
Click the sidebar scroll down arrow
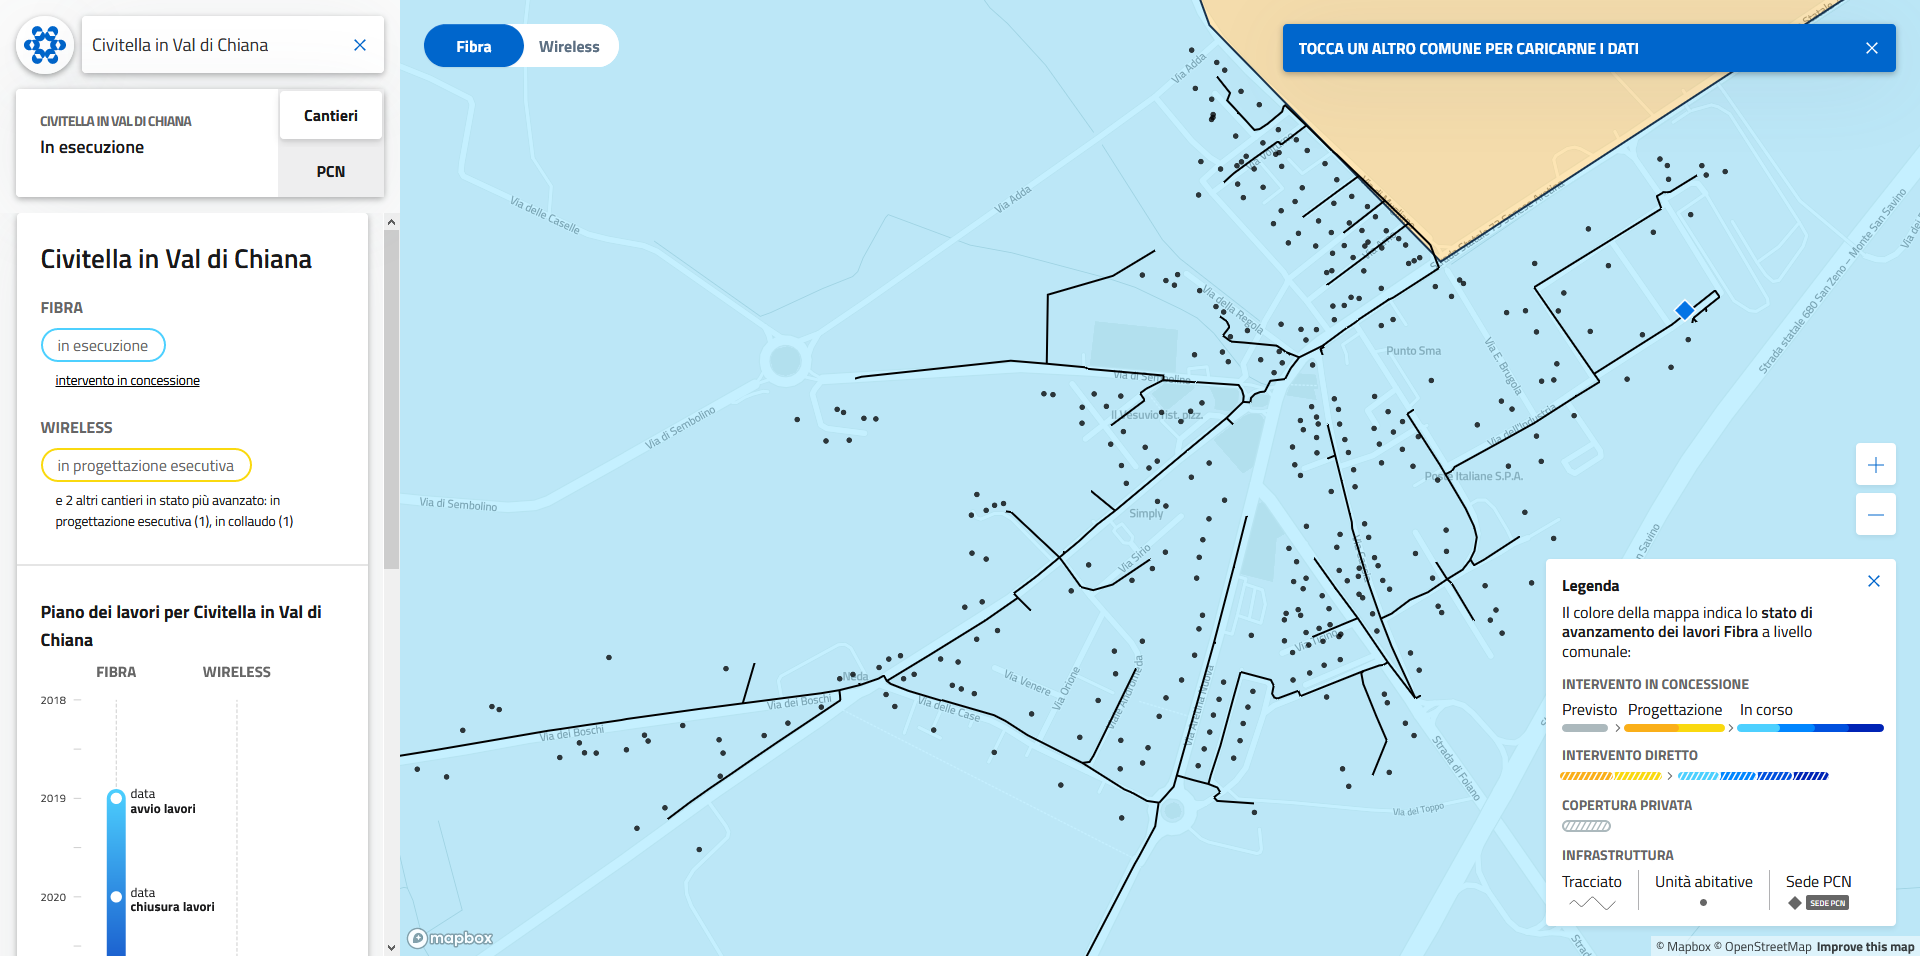coord(391,947)
